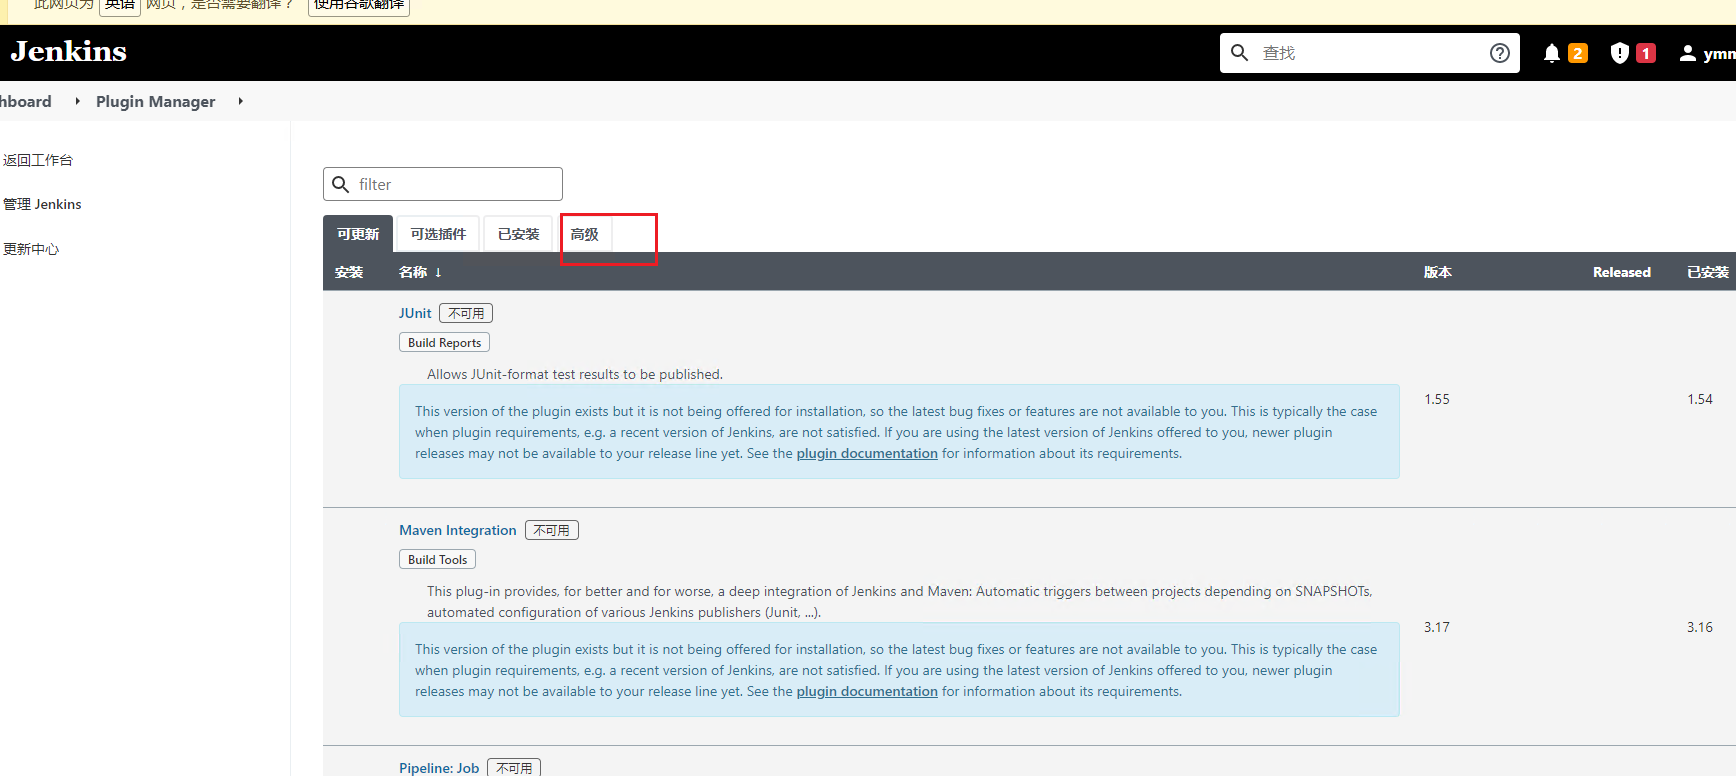The image size is (1736, 776).
Task: Focus the plugin filter input box
Action: pos(443,184)
